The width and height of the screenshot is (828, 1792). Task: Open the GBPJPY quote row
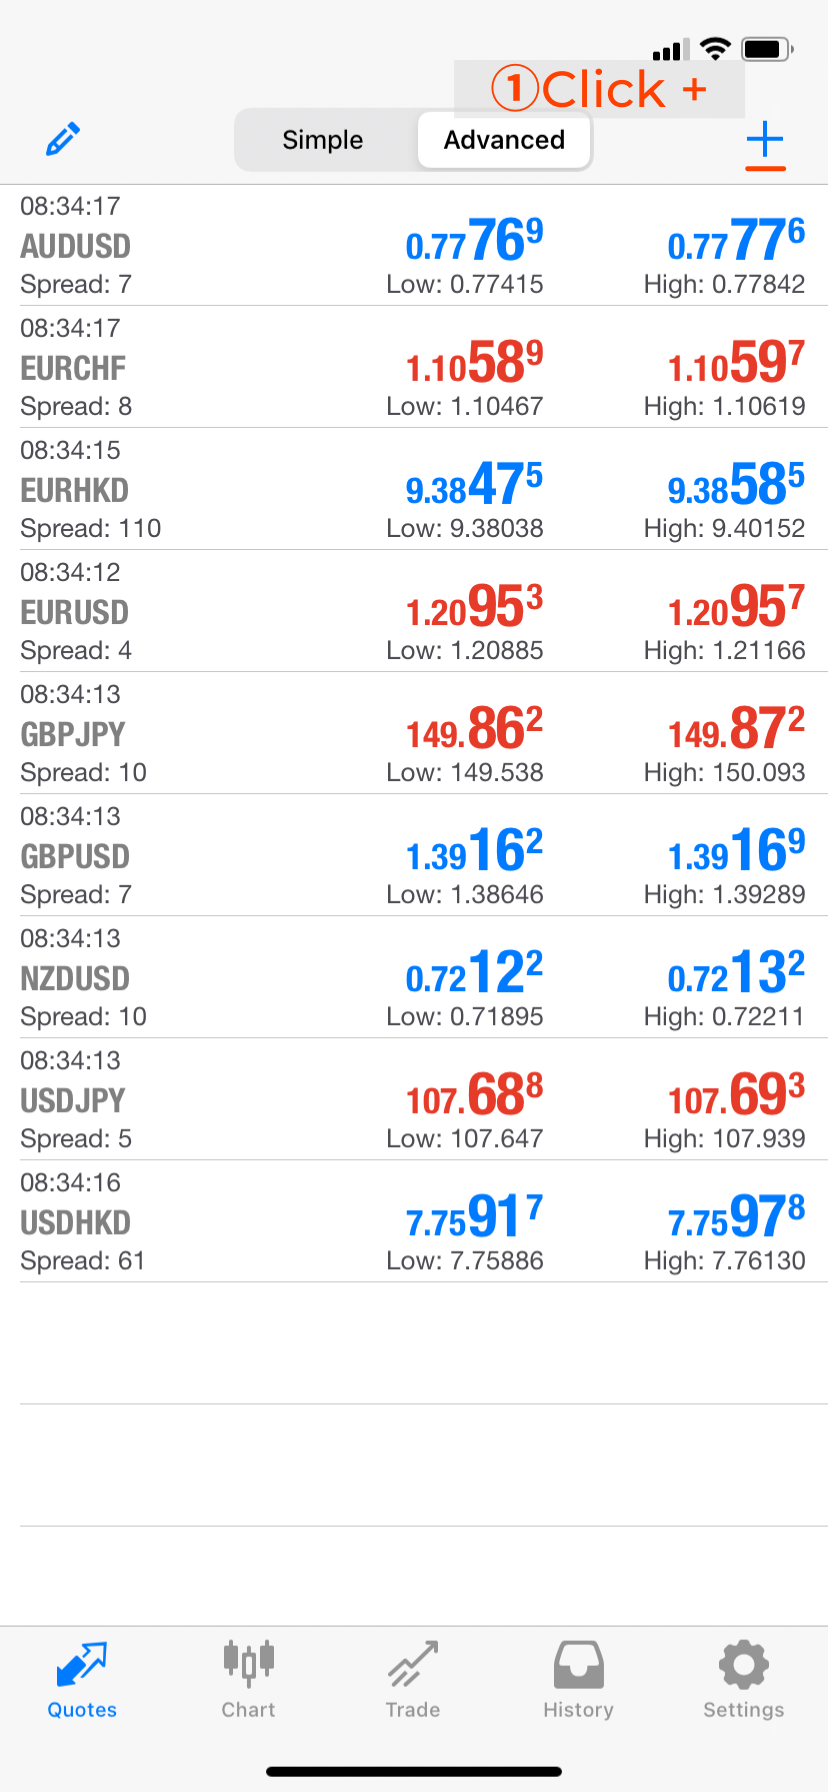414,733
